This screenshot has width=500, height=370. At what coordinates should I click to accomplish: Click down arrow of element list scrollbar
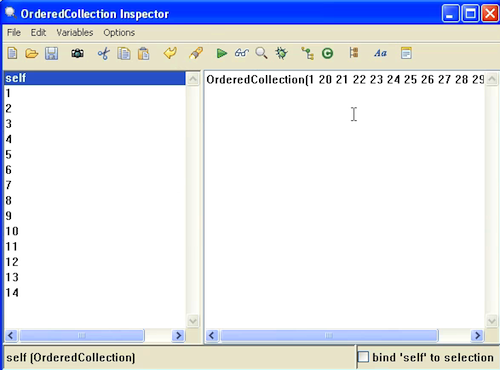click(x=193, y=321)
